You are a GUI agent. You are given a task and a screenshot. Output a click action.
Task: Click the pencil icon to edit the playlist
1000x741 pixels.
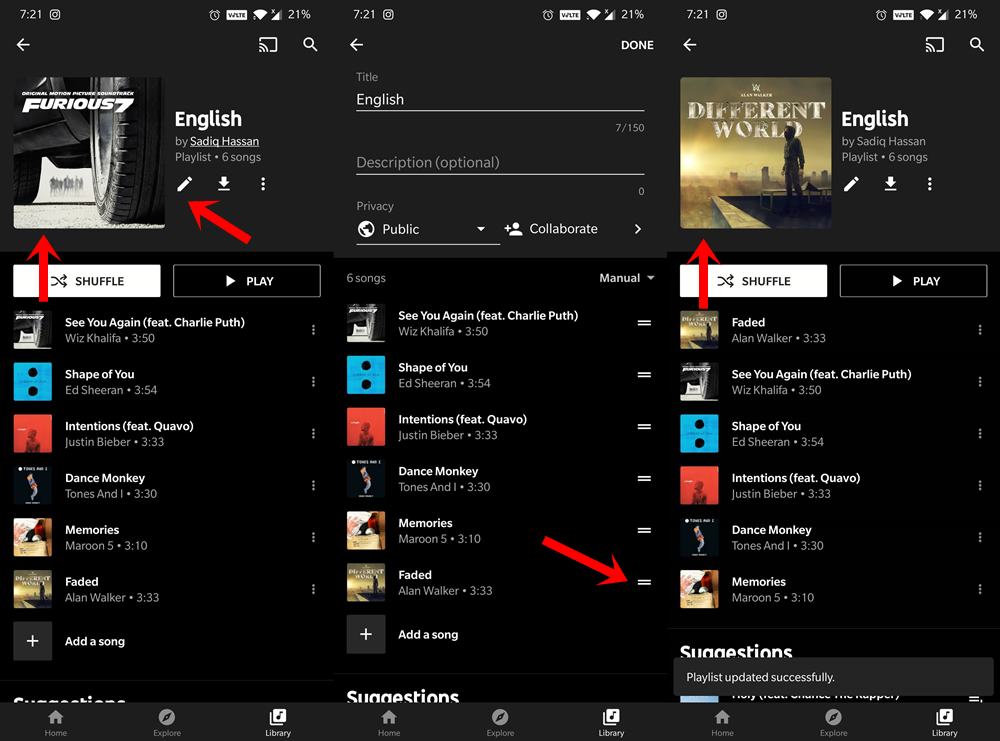184,184
